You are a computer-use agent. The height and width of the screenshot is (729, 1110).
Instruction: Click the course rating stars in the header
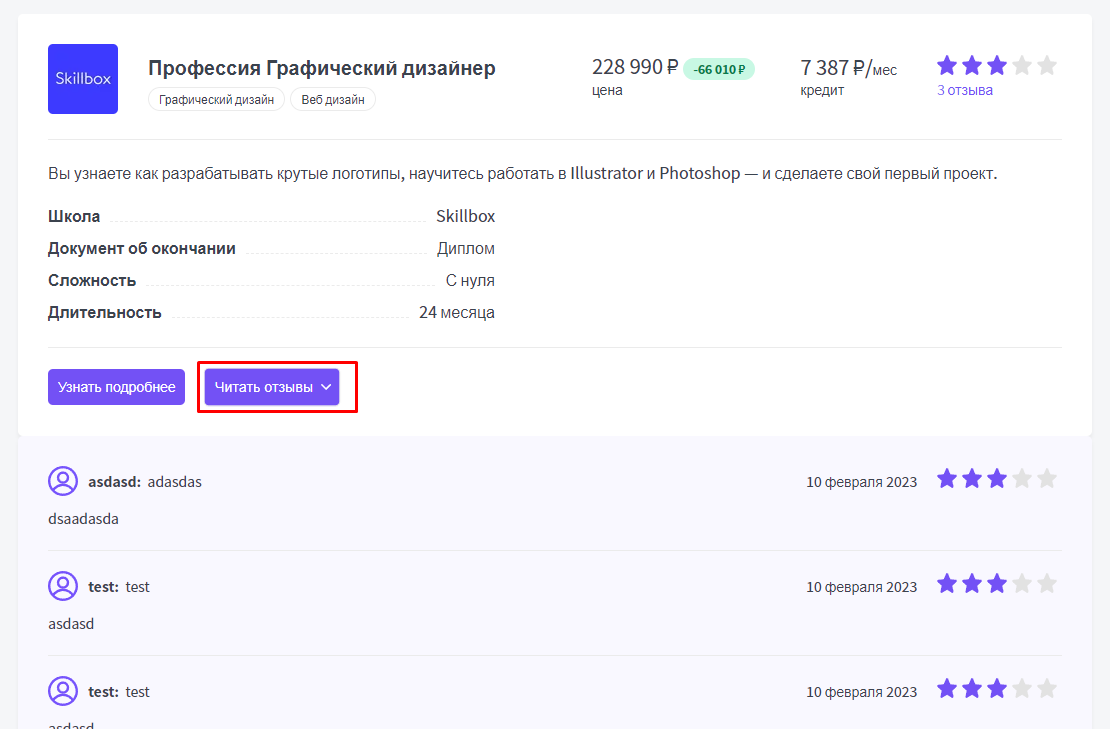(x=997, y=66)
